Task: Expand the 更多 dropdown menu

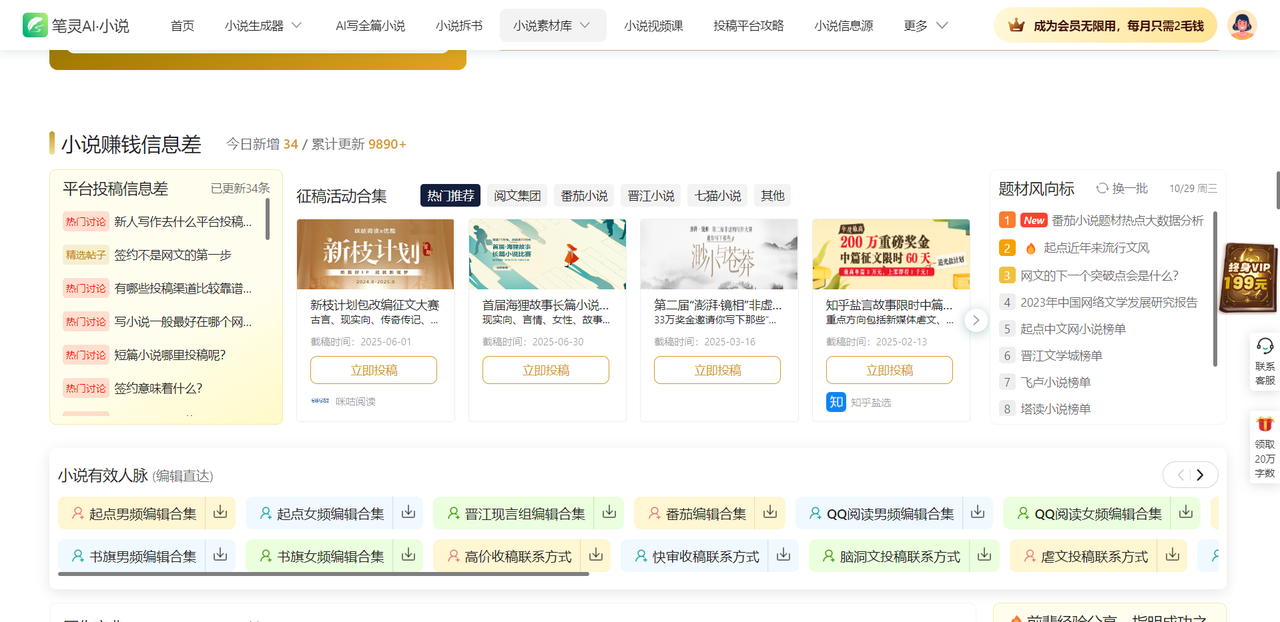Action: 942,25
